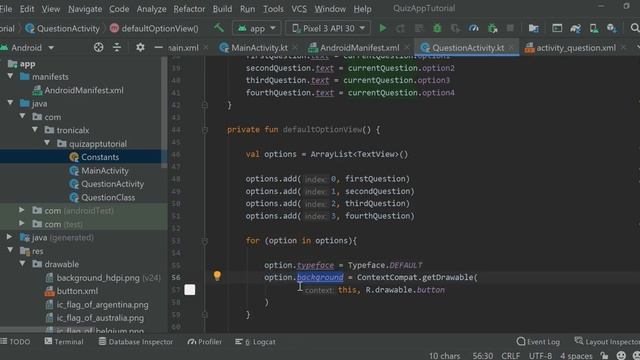Fold the defaultOptionView function in gutter
640x360 pixels.
pyautogui.click(x=205, y=130)
